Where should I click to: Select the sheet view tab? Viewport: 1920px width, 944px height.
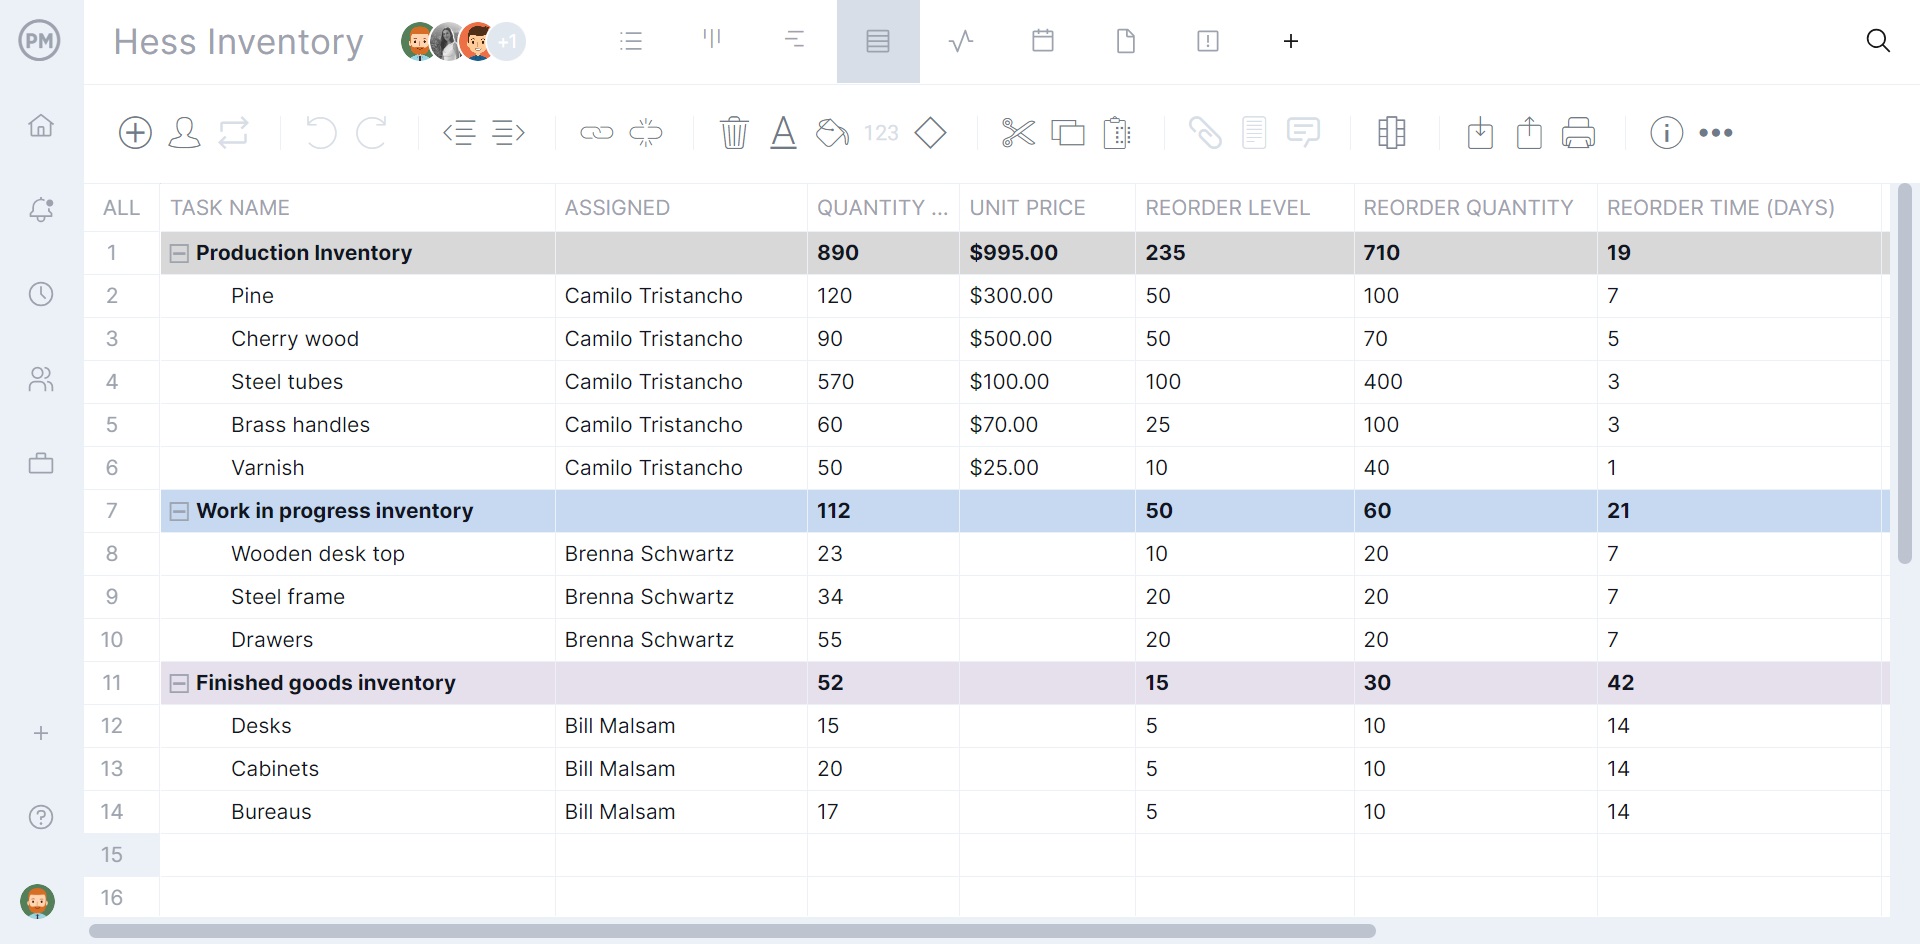pos(878,41)
